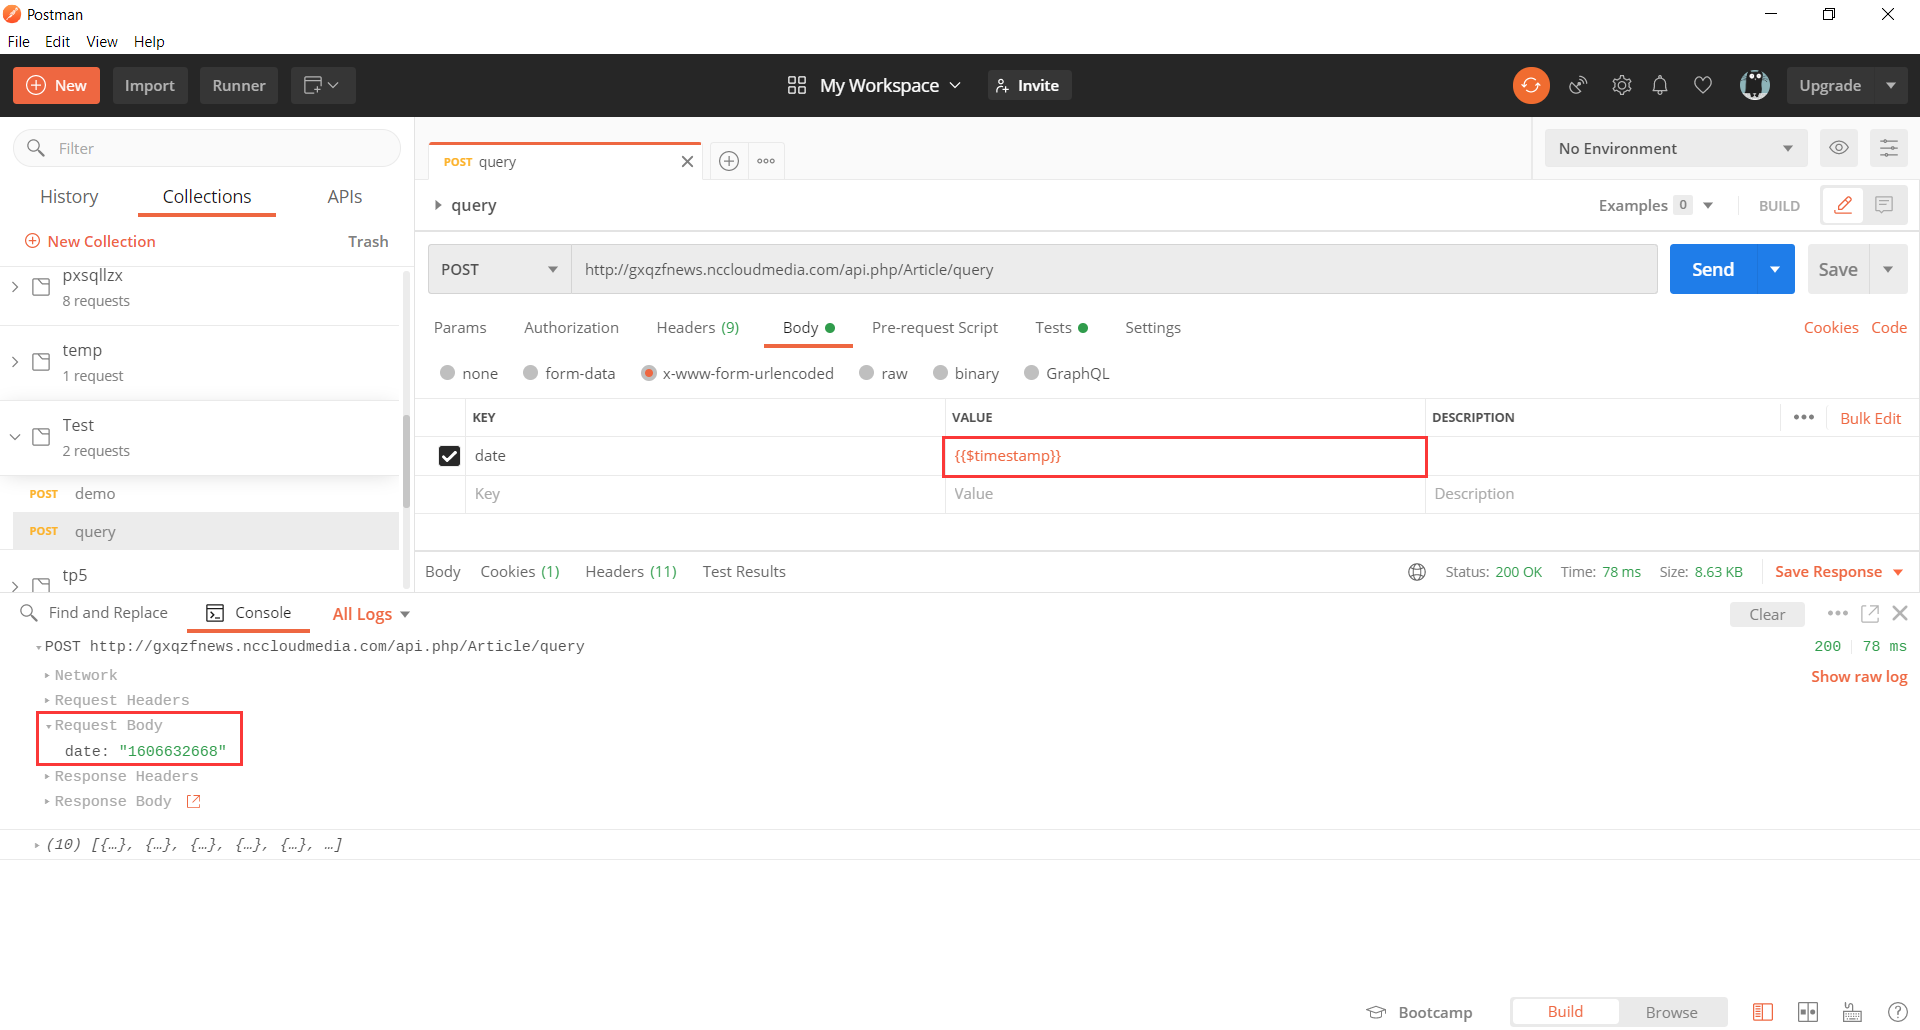Open tab options three-dot menu

click(766, 161)
